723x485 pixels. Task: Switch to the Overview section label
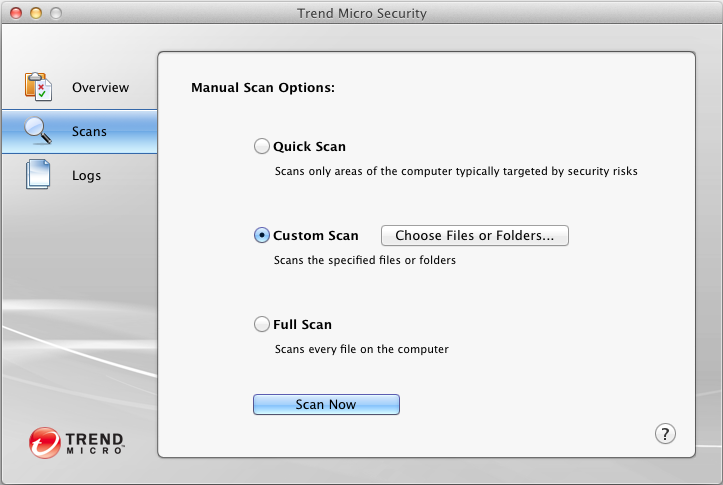tap(100, 88)
